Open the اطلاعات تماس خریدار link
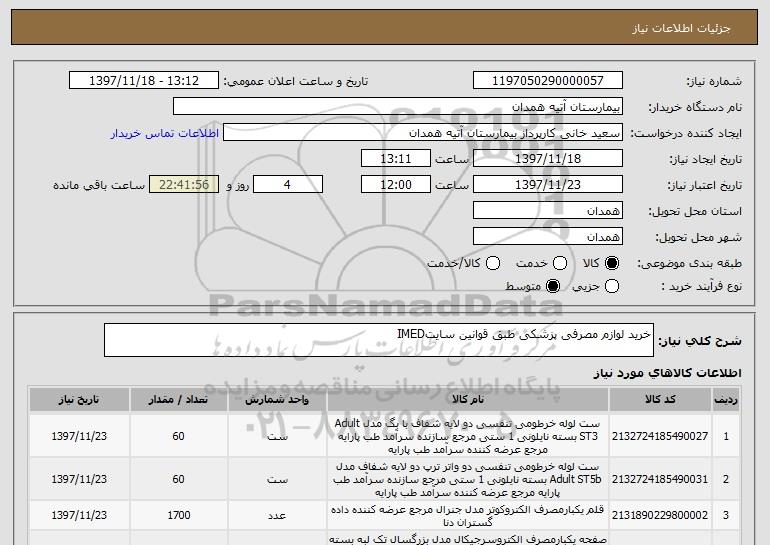 (165, 134)
